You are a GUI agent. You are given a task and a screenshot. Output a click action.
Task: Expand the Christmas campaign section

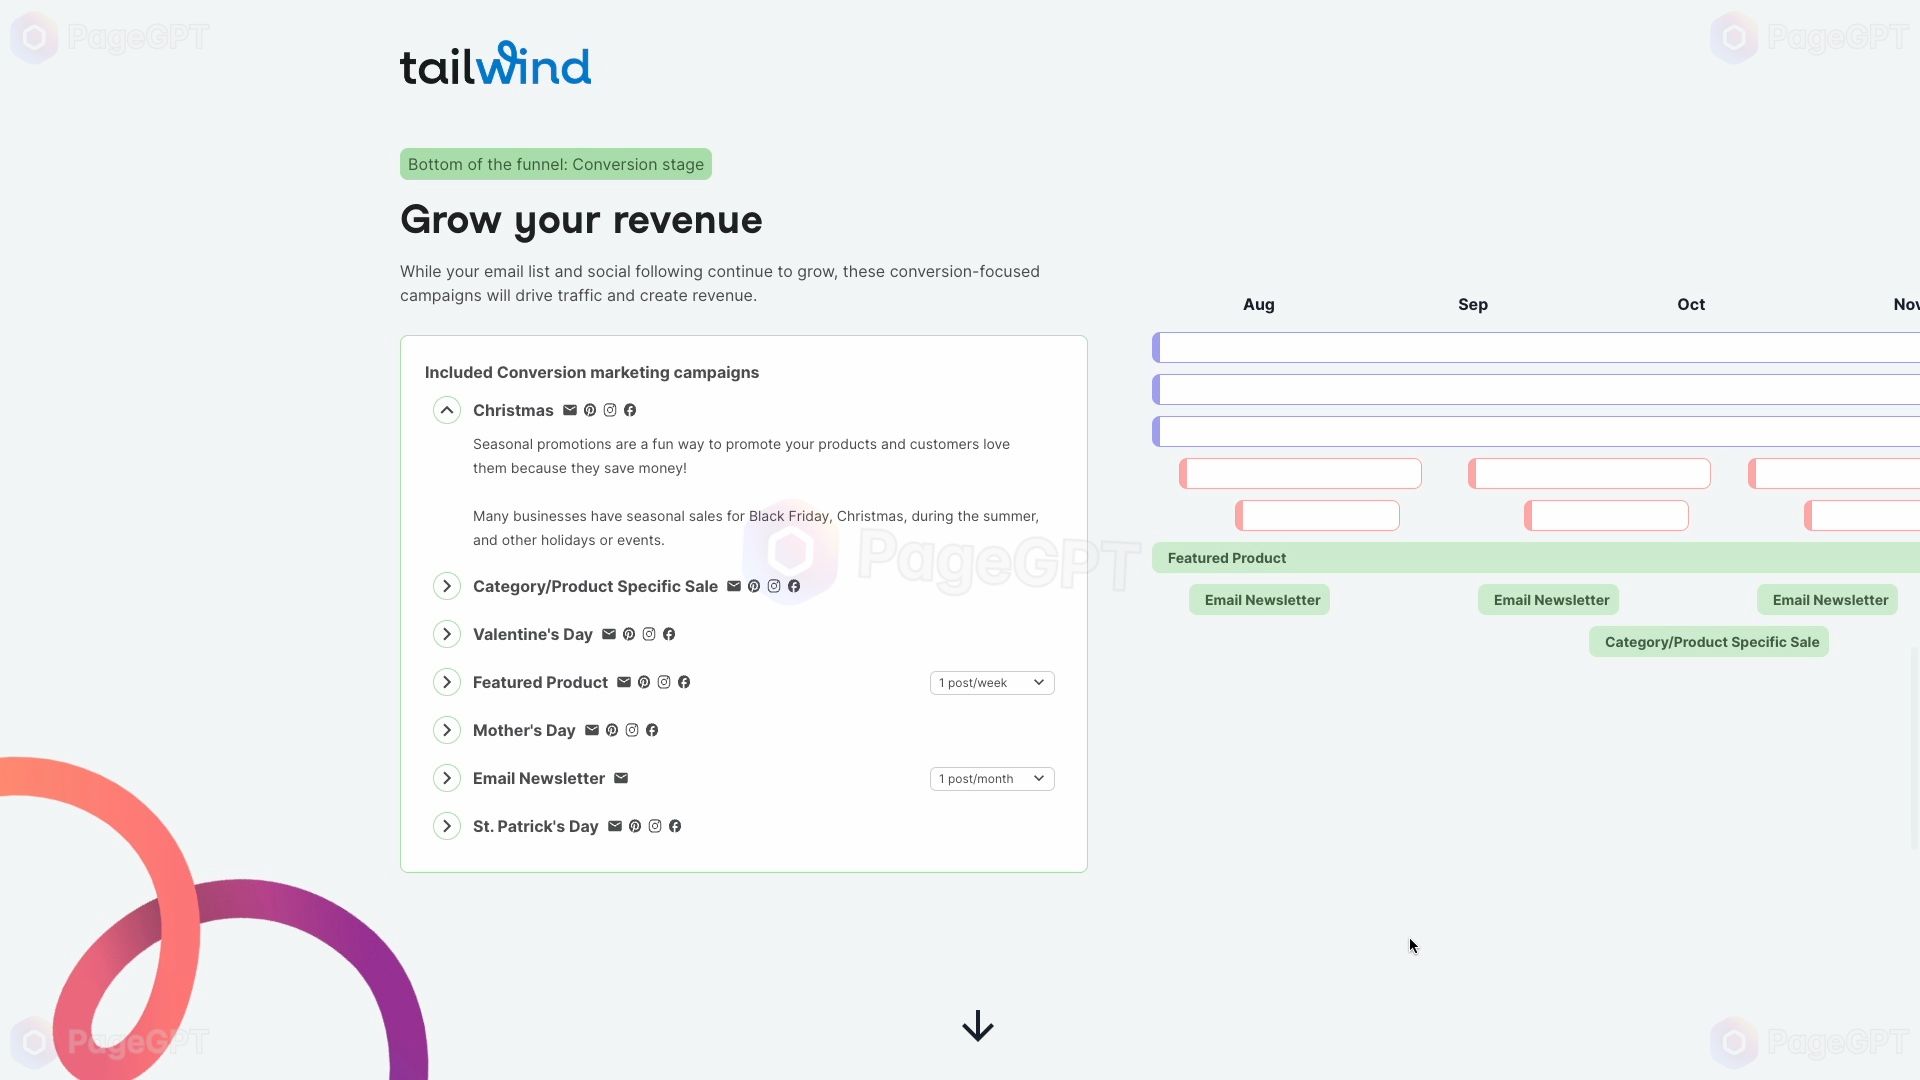click(x=446, y=409)
